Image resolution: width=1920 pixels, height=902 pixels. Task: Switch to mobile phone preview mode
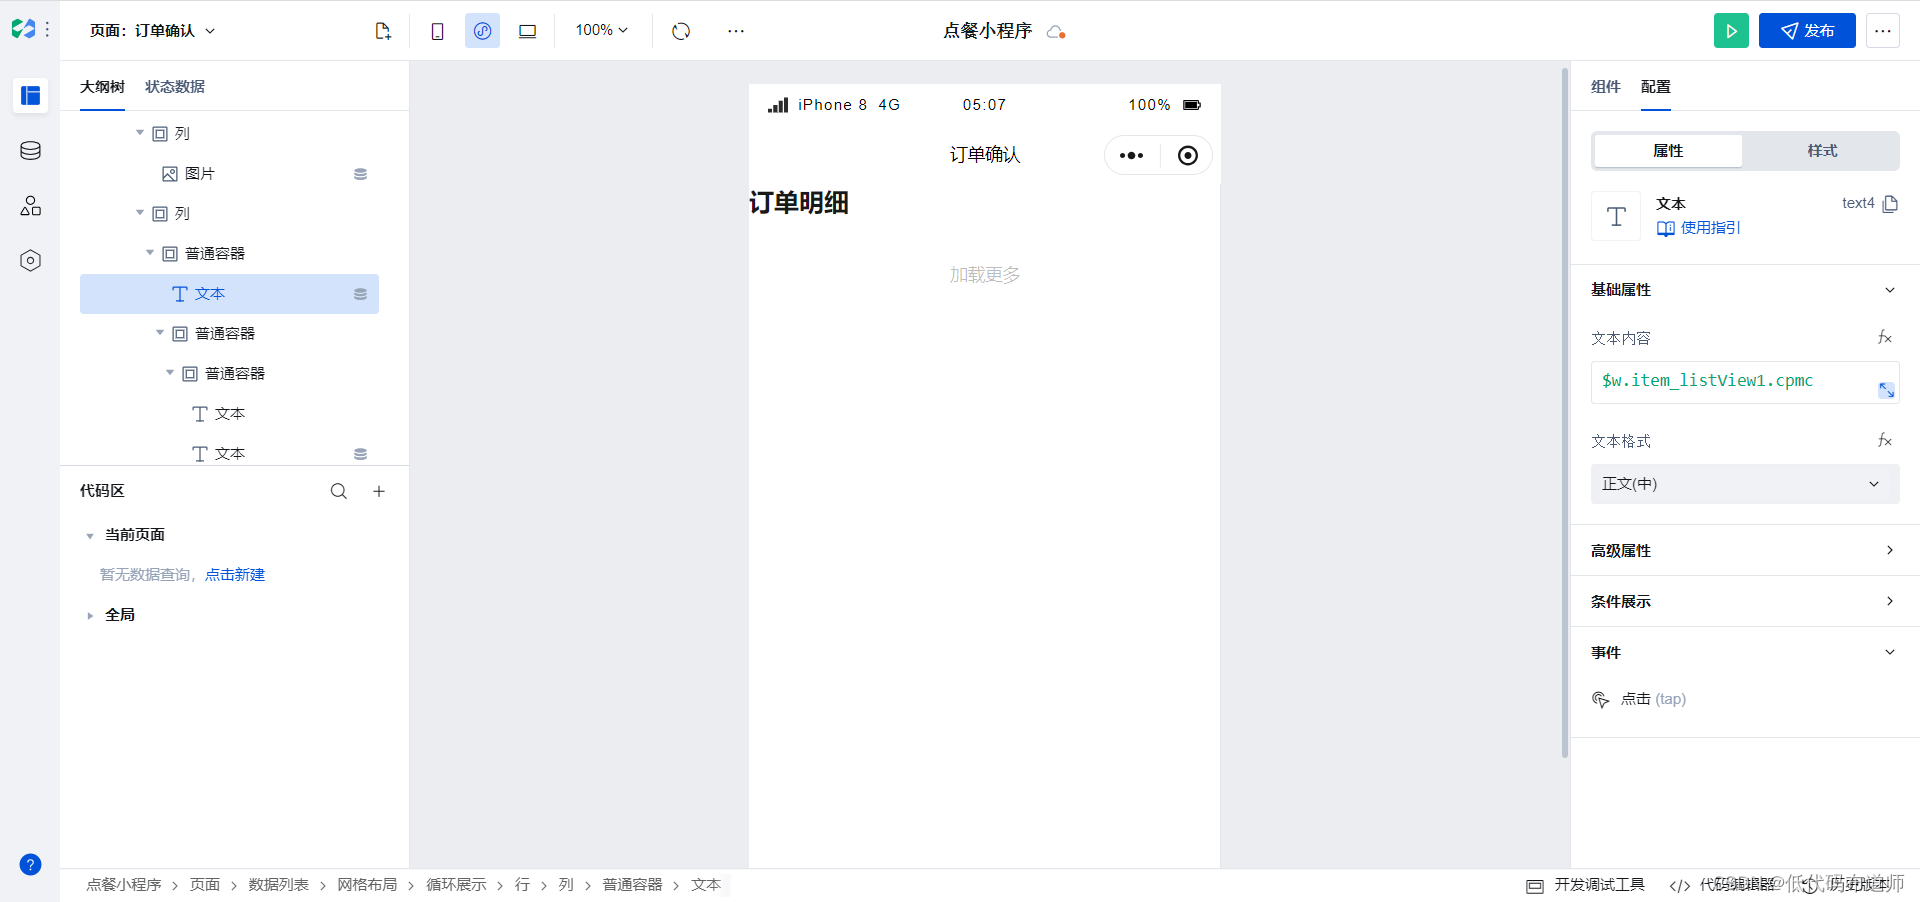[437, 31]
